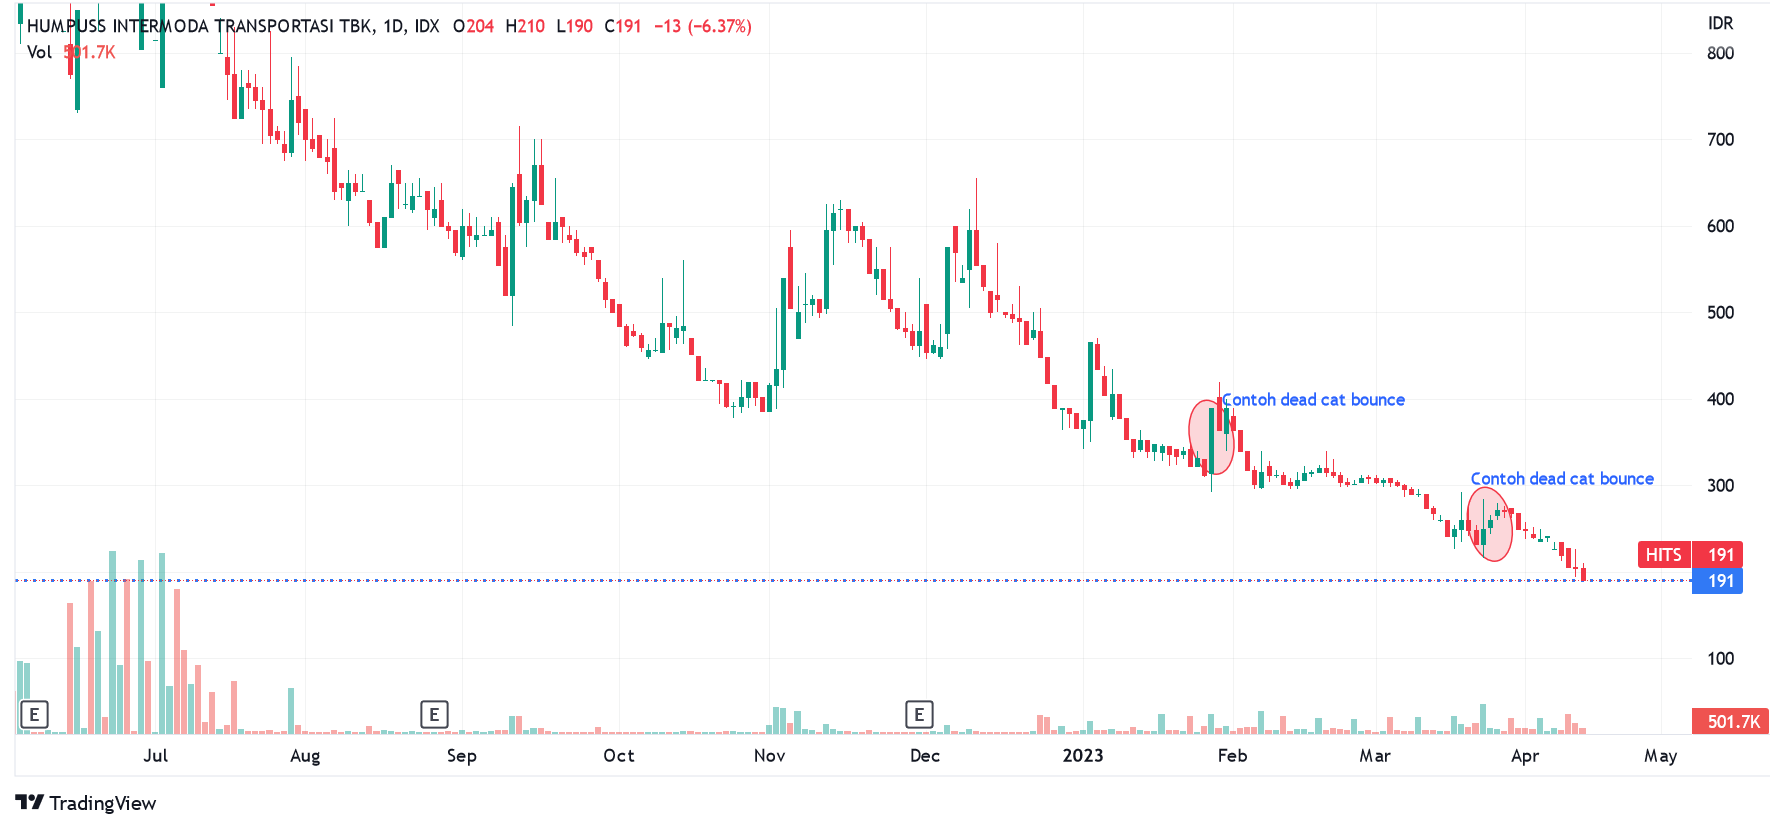
Task: Click the Dec time axis label
Action: tap(925, 756)
